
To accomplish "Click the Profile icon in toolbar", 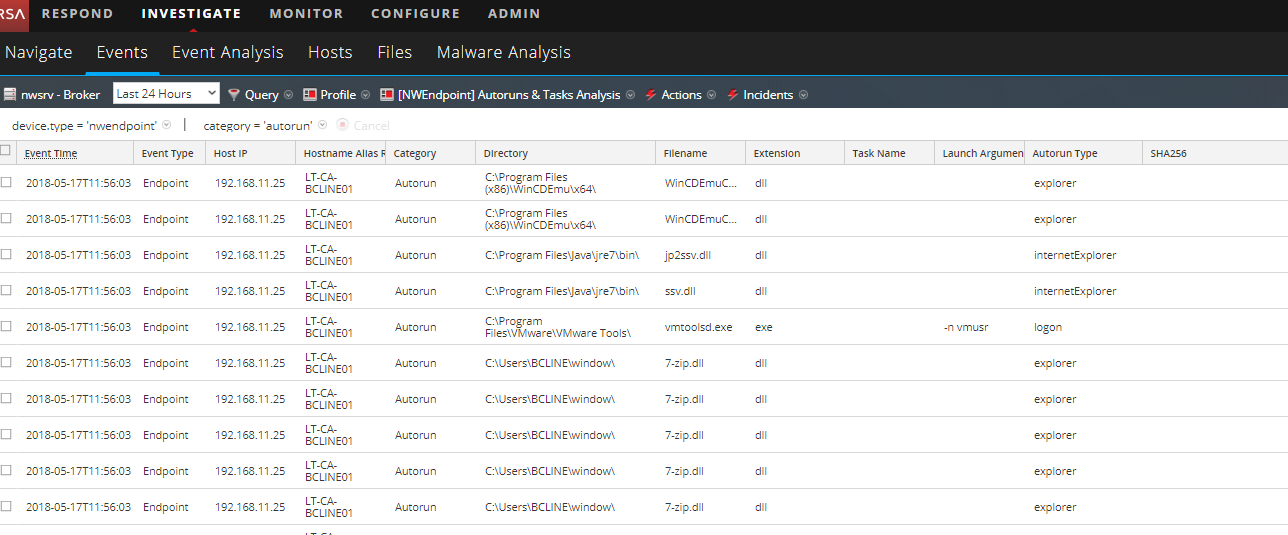I will click(x=310, y=95).
